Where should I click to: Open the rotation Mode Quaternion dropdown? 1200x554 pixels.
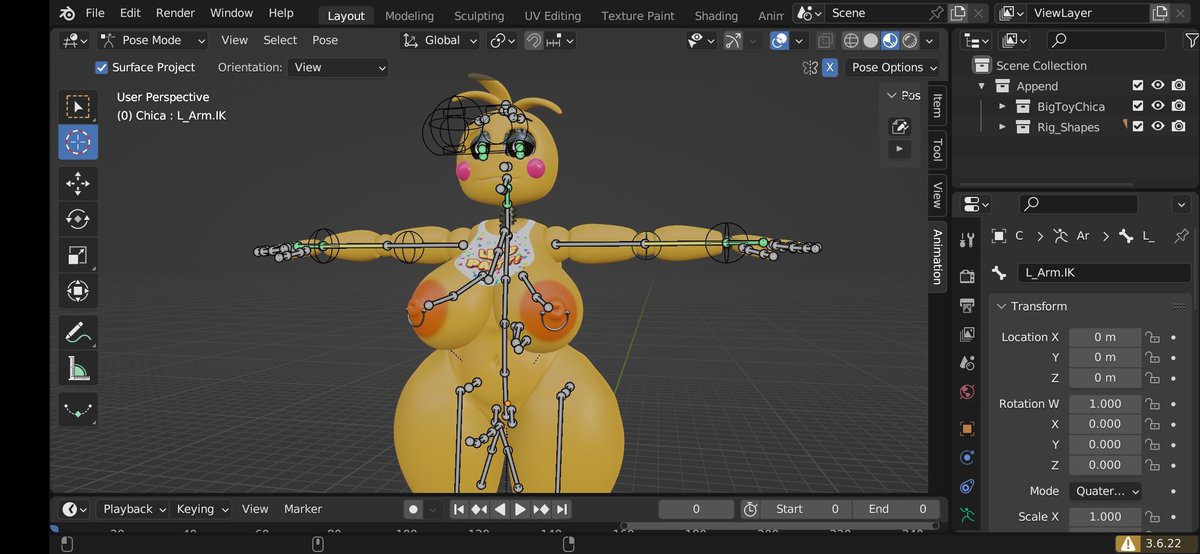tap(1106, 491)
